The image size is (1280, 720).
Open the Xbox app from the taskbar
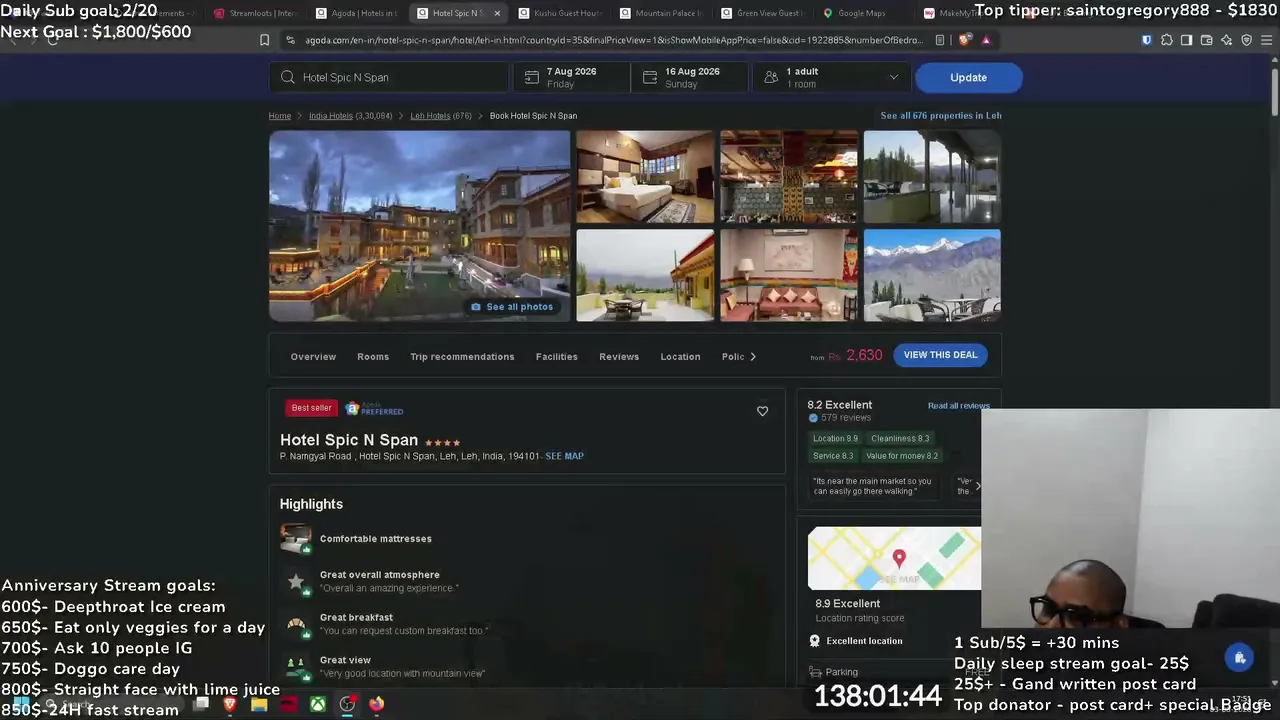tap(317, 704)
